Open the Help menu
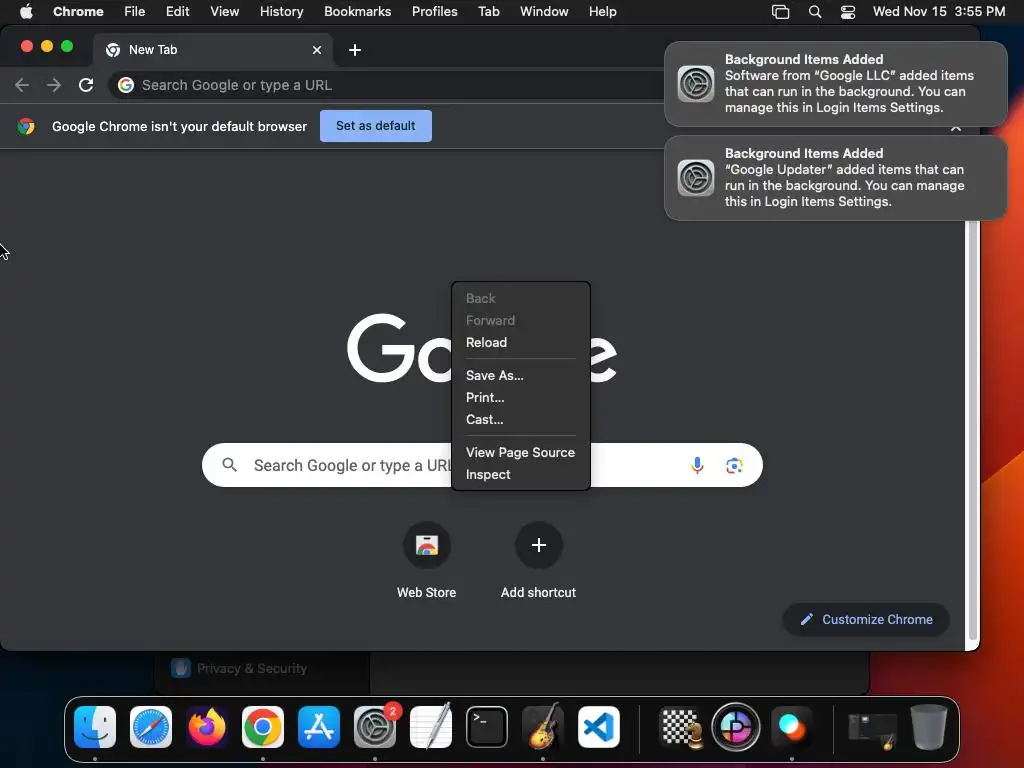 pyautogui.click(x=602, y=12)
